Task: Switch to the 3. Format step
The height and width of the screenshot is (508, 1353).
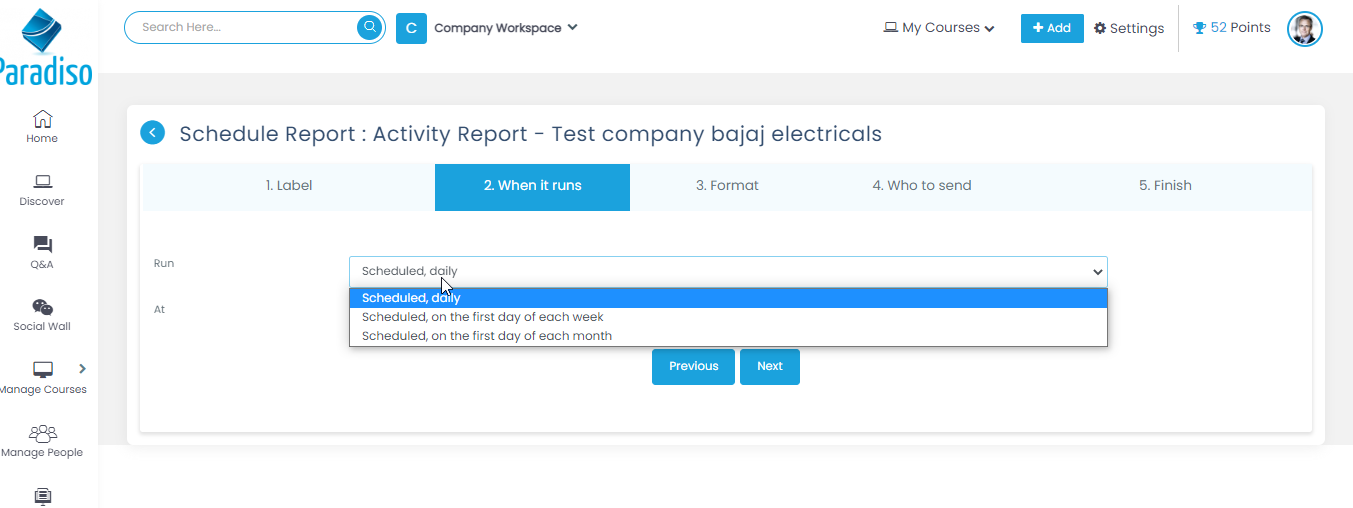Action: (727, 186)
